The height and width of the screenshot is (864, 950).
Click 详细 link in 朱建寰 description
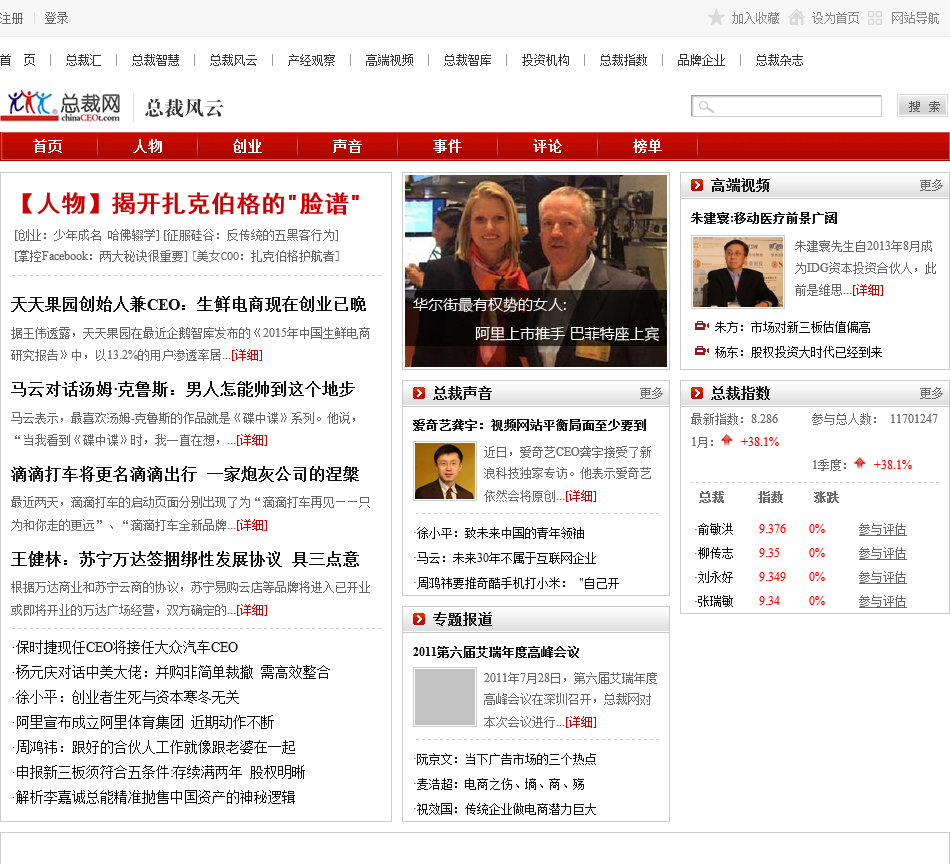pyautogui.click(x=868, y=290)
